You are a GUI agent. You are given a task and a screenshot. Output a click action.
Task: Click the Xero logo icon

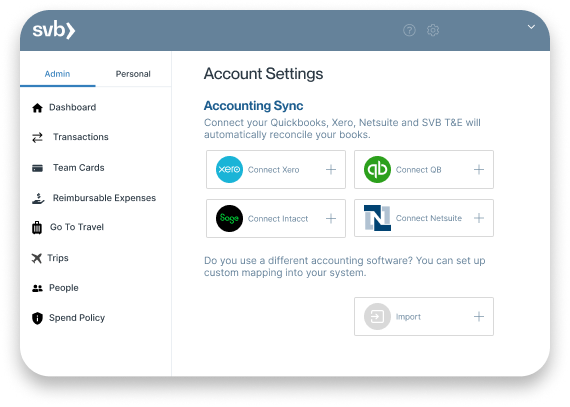point(229,169)
